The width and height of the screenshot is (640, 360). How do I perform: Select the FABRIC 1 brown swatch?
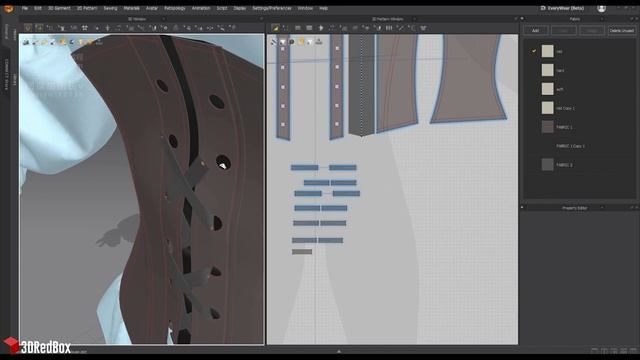click(x=547, y=127)
